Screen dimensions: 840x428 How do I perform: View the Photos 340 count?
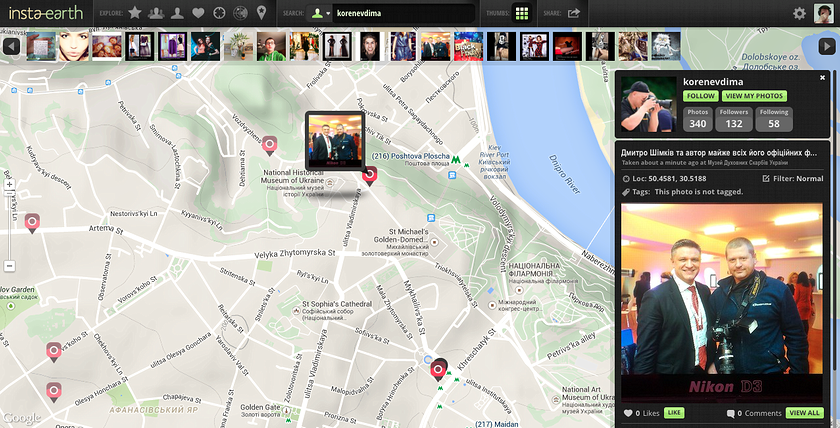click(698, 119)
